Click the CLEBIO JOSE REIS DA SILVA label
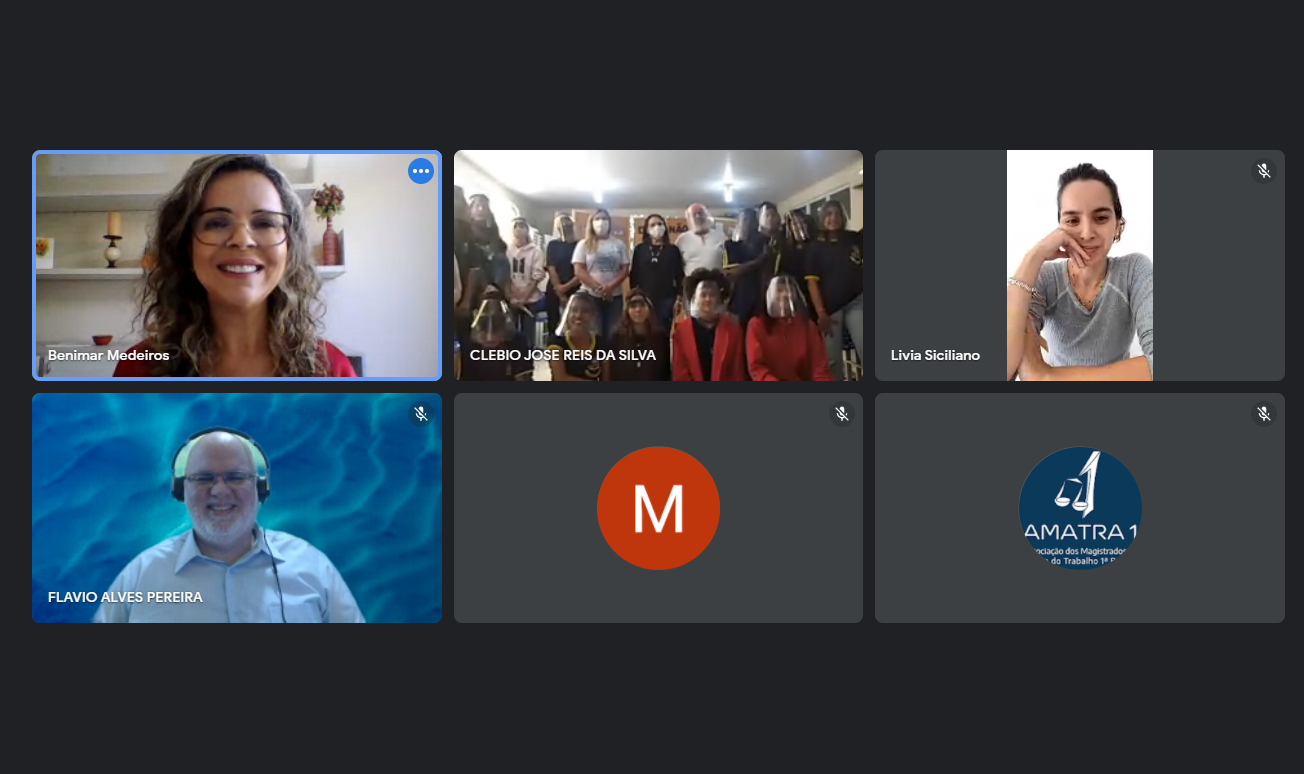Screen dimensions: 1304x774 click(x=562, y=355)
